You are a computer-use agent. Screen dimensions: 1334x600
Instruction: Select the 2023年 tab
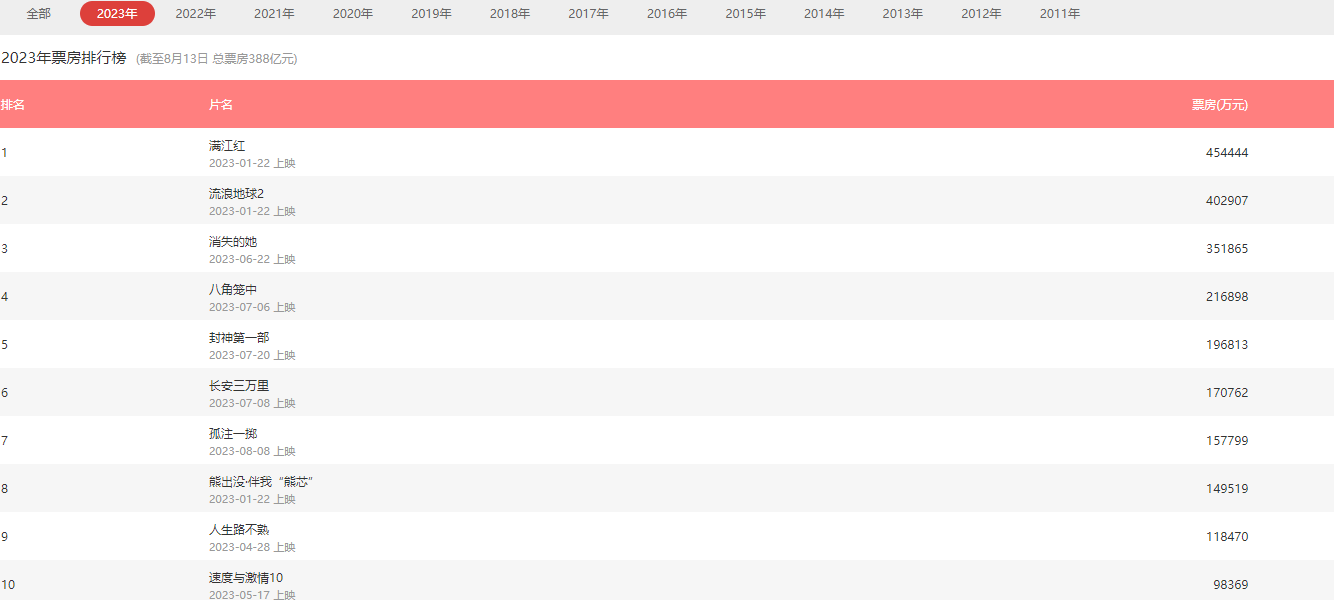pyautogui.click(x=117, y=14)
